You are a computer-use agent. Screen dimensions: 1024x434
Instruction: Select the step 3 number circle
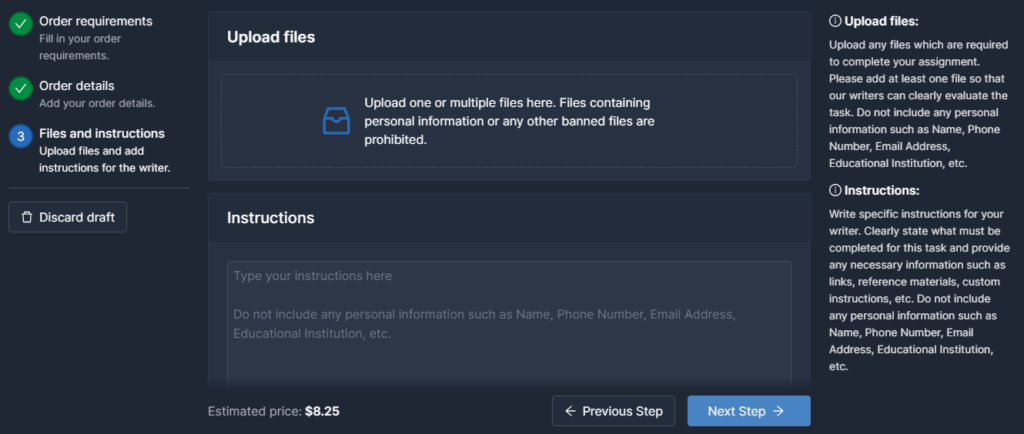[x=20, y=136]
